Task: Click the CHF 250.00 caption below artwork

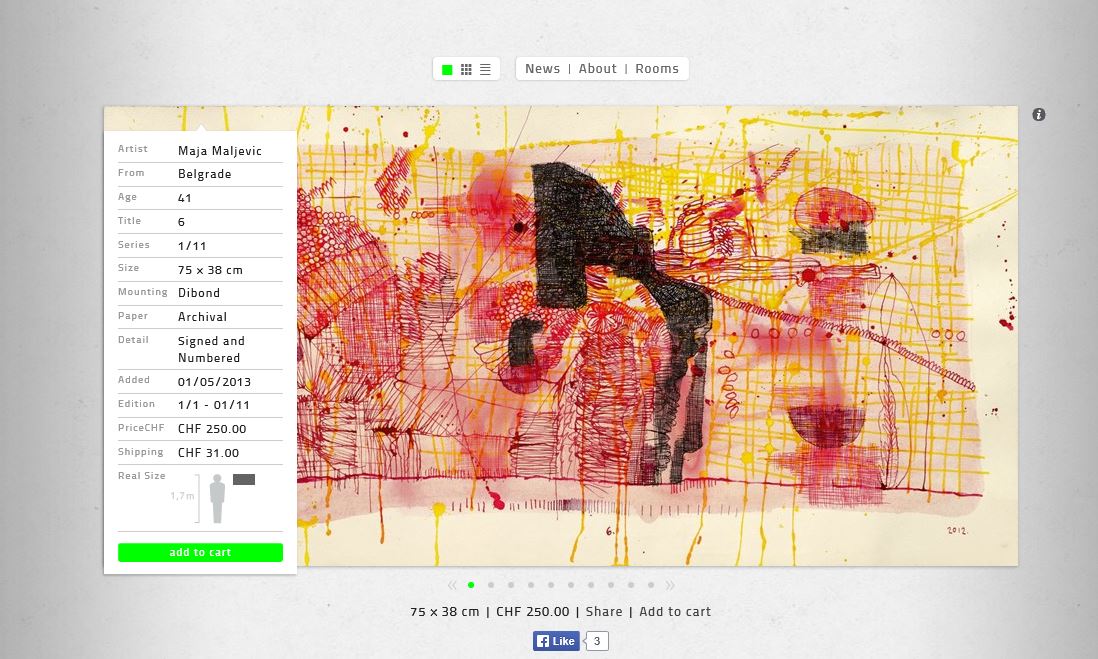Action: coord(533,611)
